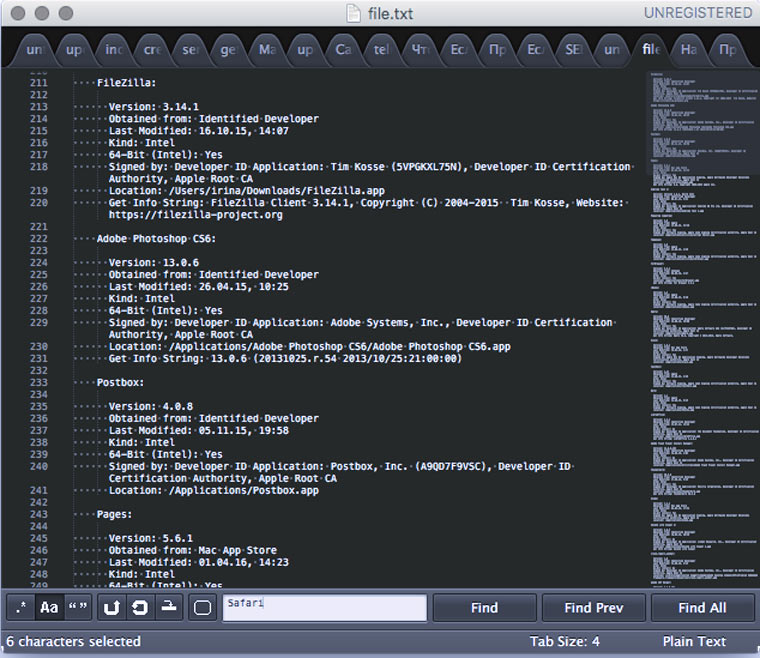The height and width of the screenshot is (658, 760).
Task: Click the FileZilla.app location path line
Action: [x=247, y=191]
